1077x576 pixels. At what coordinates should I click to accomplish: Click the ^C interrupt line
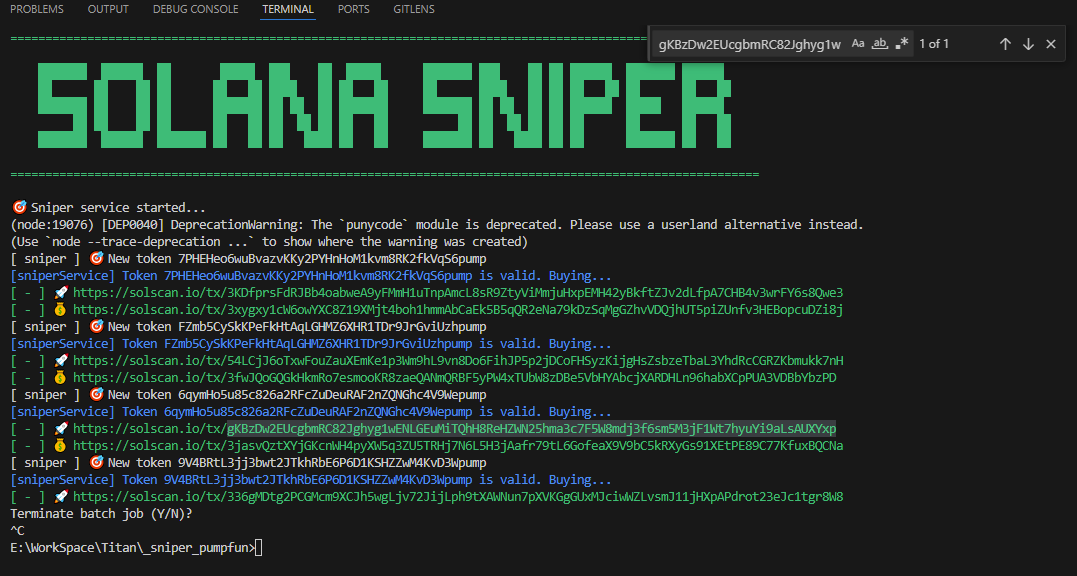17,531
